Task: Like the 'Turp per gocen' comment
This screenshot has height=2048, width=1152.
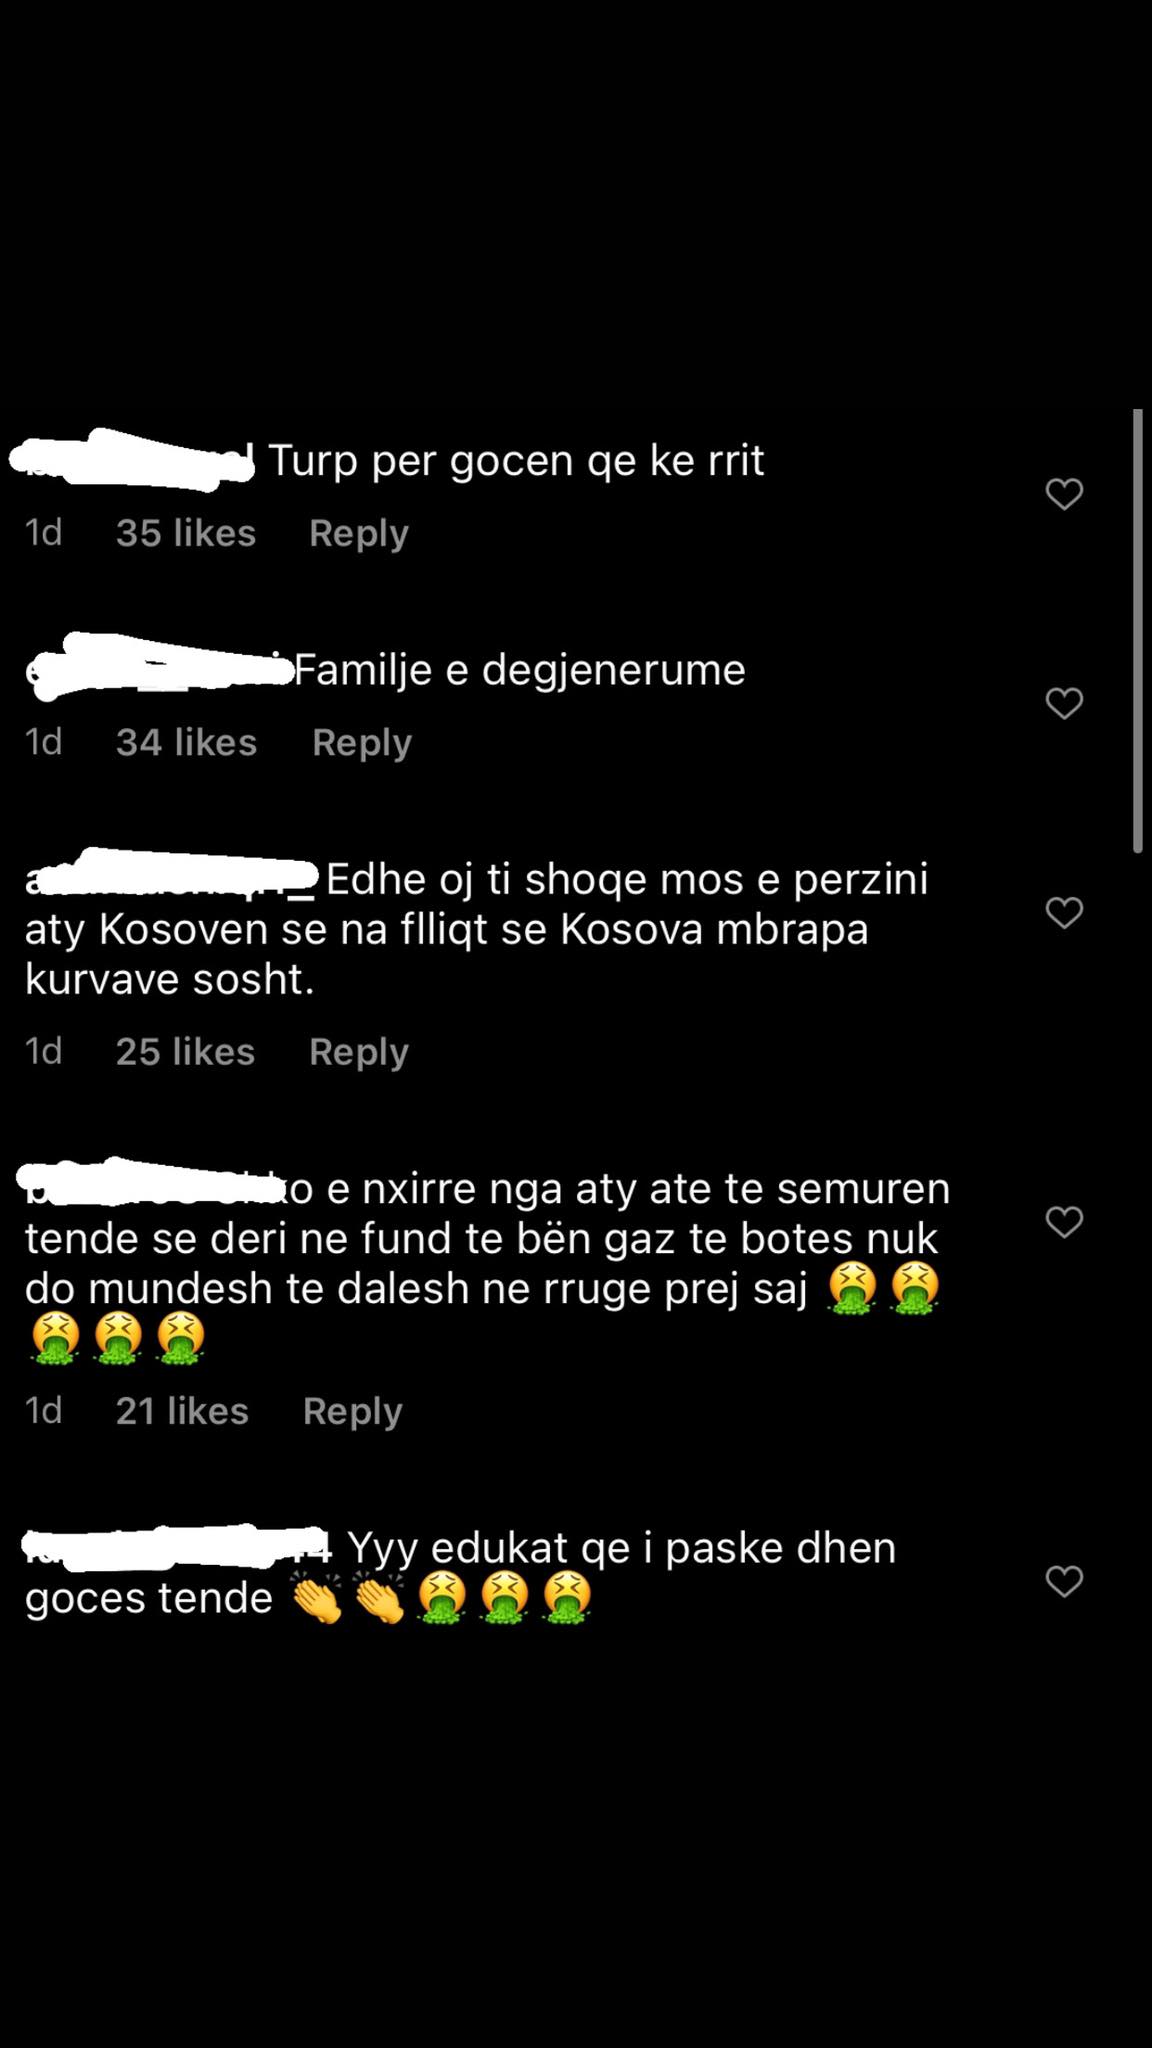Action: tap(1064, 494)
